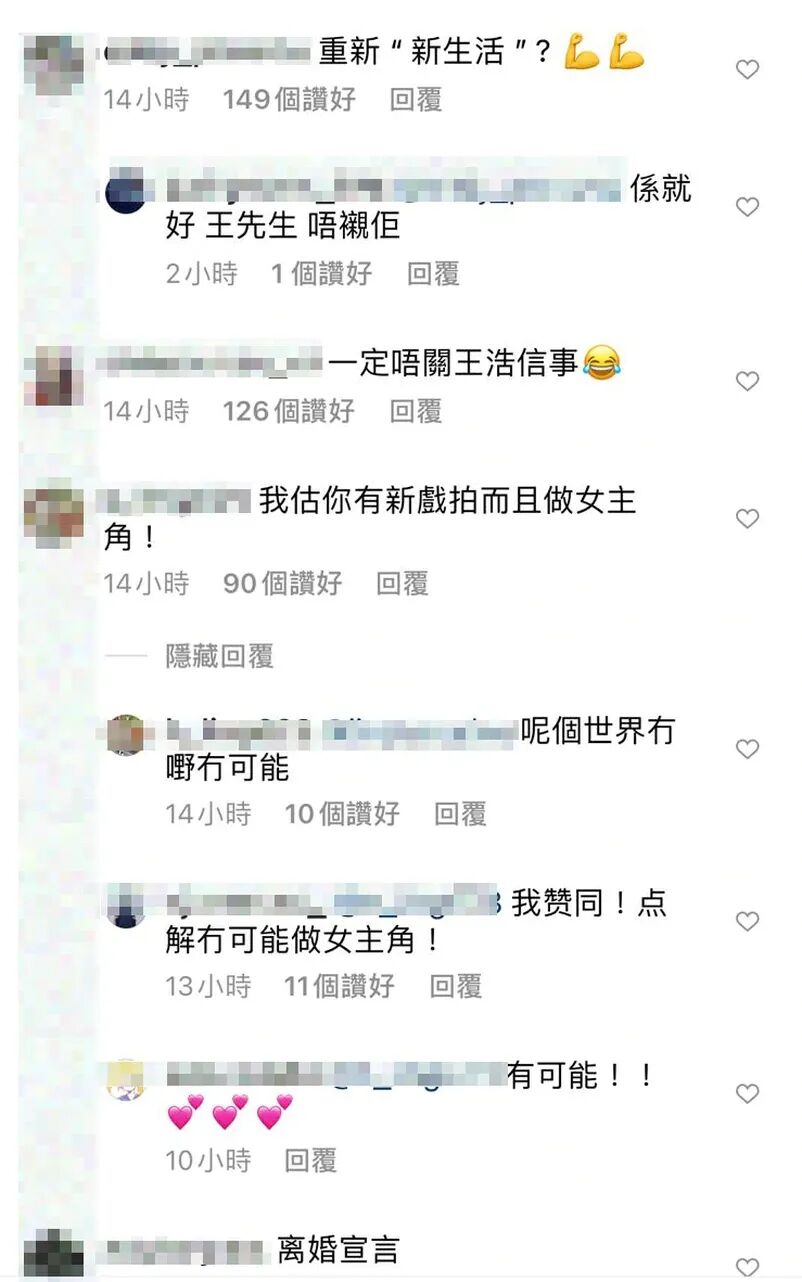Collapse replies via "隱藏回覆"
The width and height of the screenshot is (802, 1282).
coord(219,656)
